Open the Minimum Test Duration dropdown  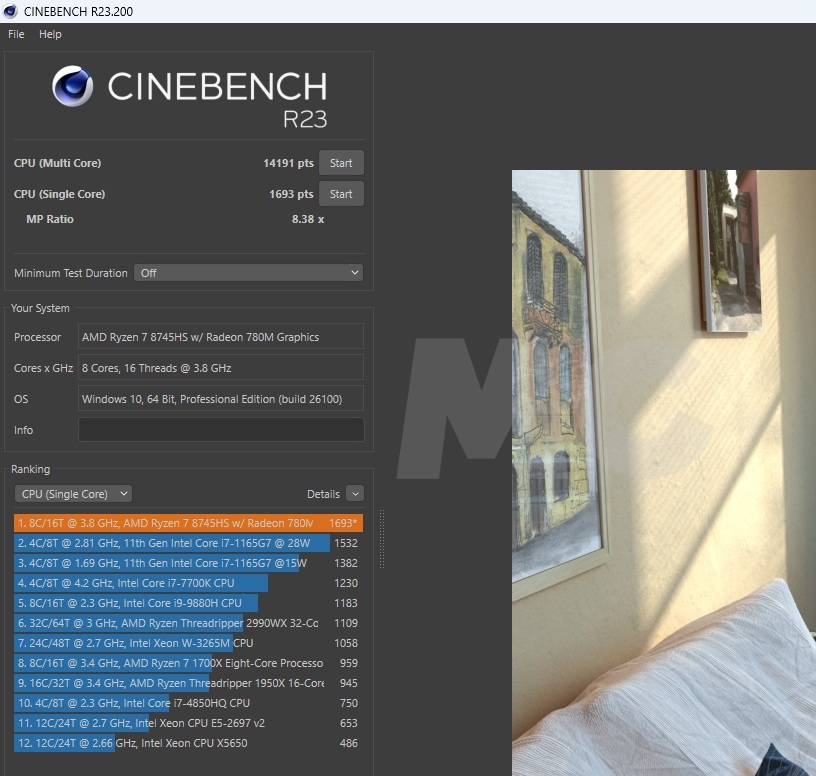pyautogui.click(x=248, y=273)
